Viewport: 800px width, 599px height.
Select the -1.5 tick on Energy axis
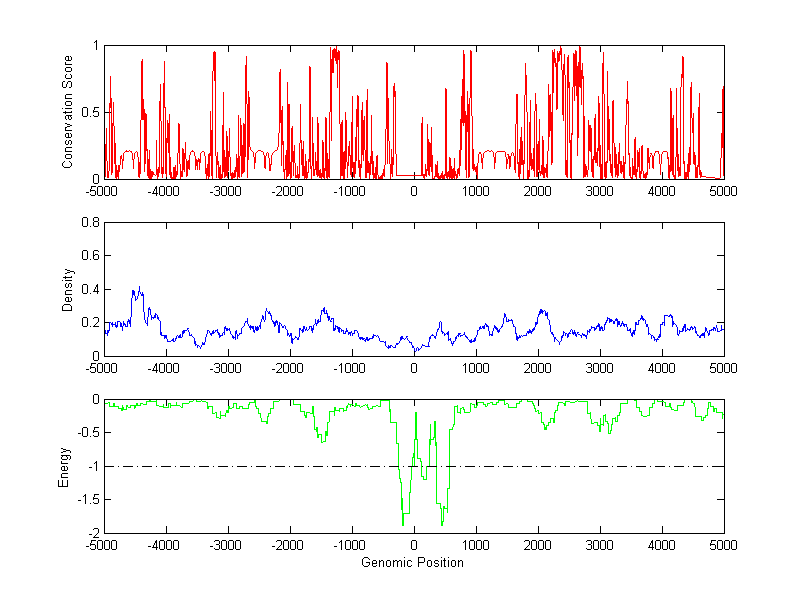click(86, 499)
